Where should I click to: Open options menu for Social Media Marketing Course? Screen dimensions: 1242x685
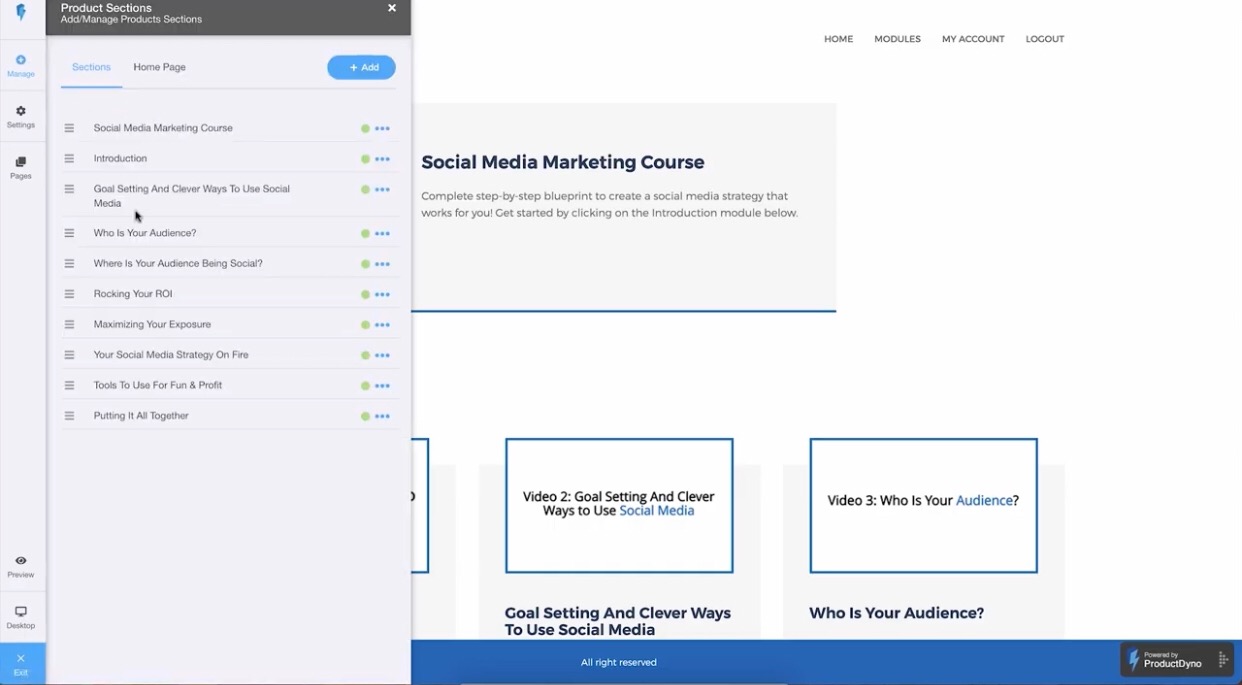click(382, 129)
